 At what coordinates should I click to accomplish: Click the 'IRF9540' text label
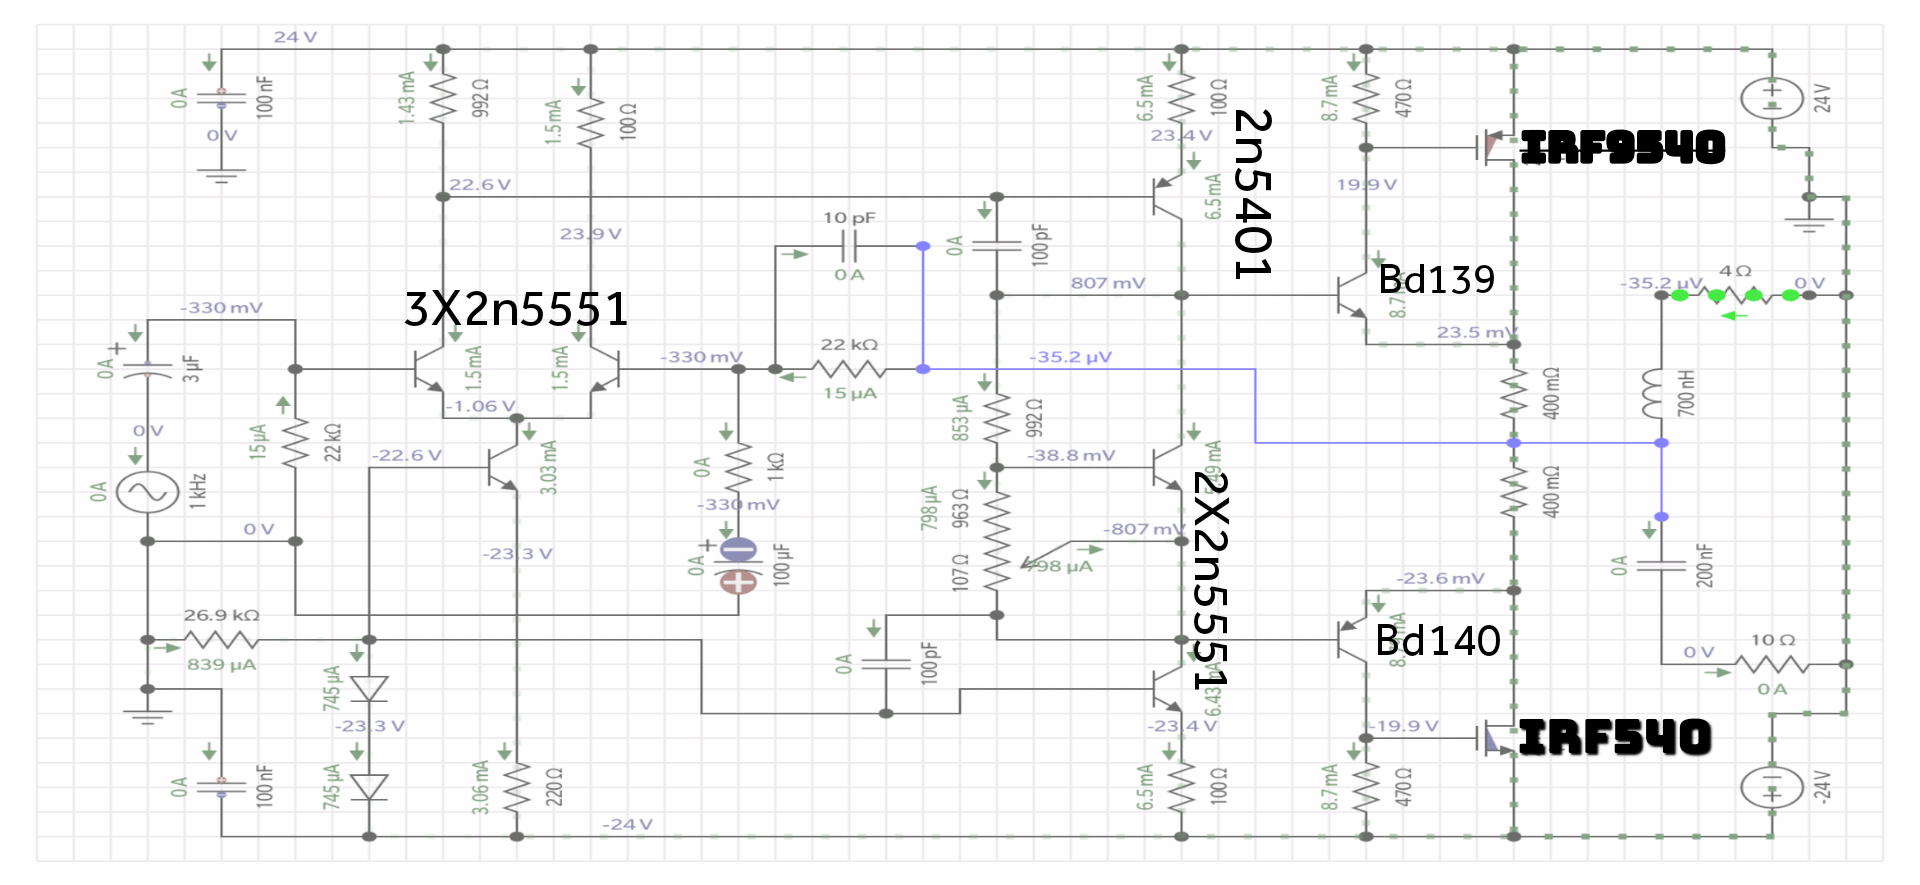coord(1623,148)
